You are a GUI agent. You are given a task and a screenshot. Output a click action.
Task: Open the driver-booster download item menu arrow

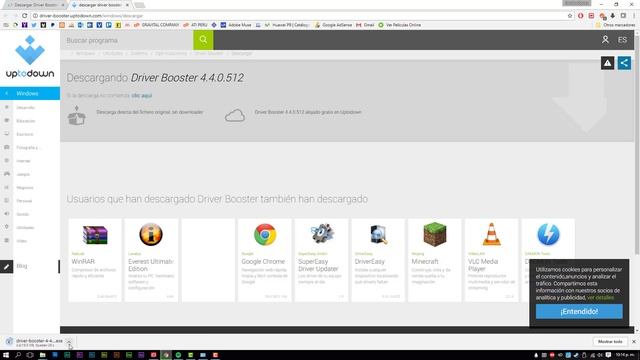pos(69,341)
